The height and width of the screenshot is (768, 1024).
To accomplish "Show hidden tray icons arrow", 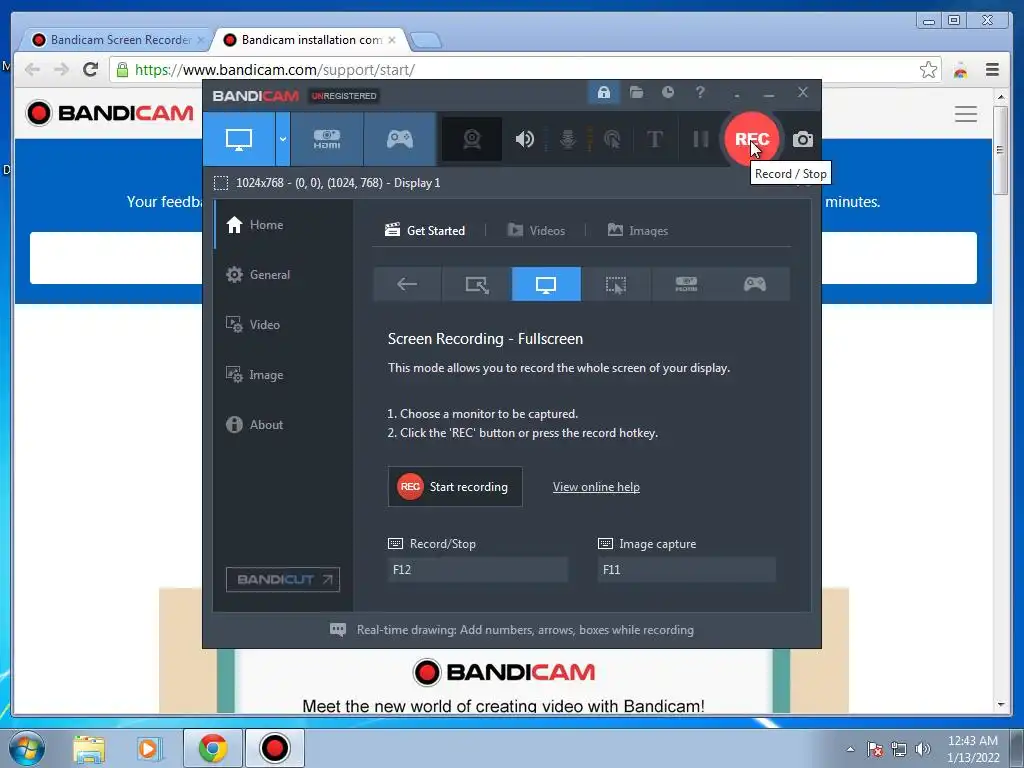I will click(x=850, y=749).
